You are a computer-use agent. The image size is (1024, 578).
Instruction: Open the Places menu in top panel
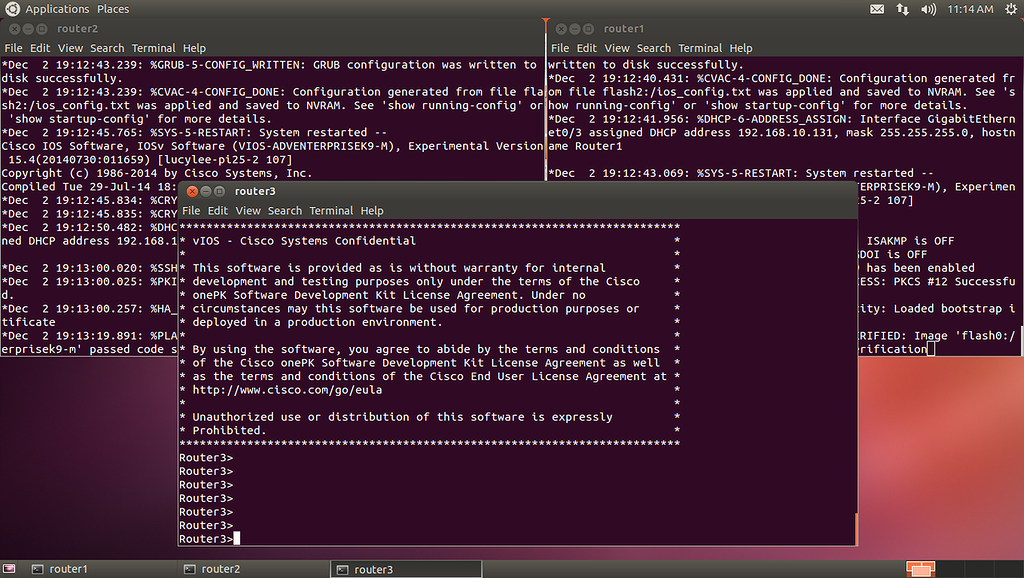(x=113, y=9)
